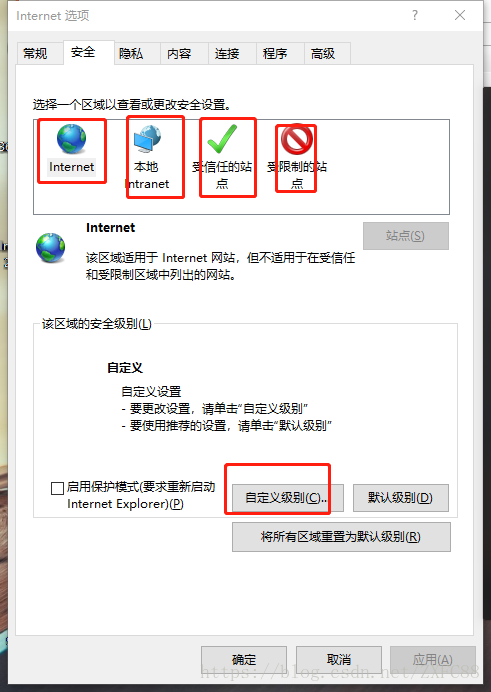The width and height of the screenshot is (491, 692).
Task: Open the 程序 tab
Action: tap(275, 53)
